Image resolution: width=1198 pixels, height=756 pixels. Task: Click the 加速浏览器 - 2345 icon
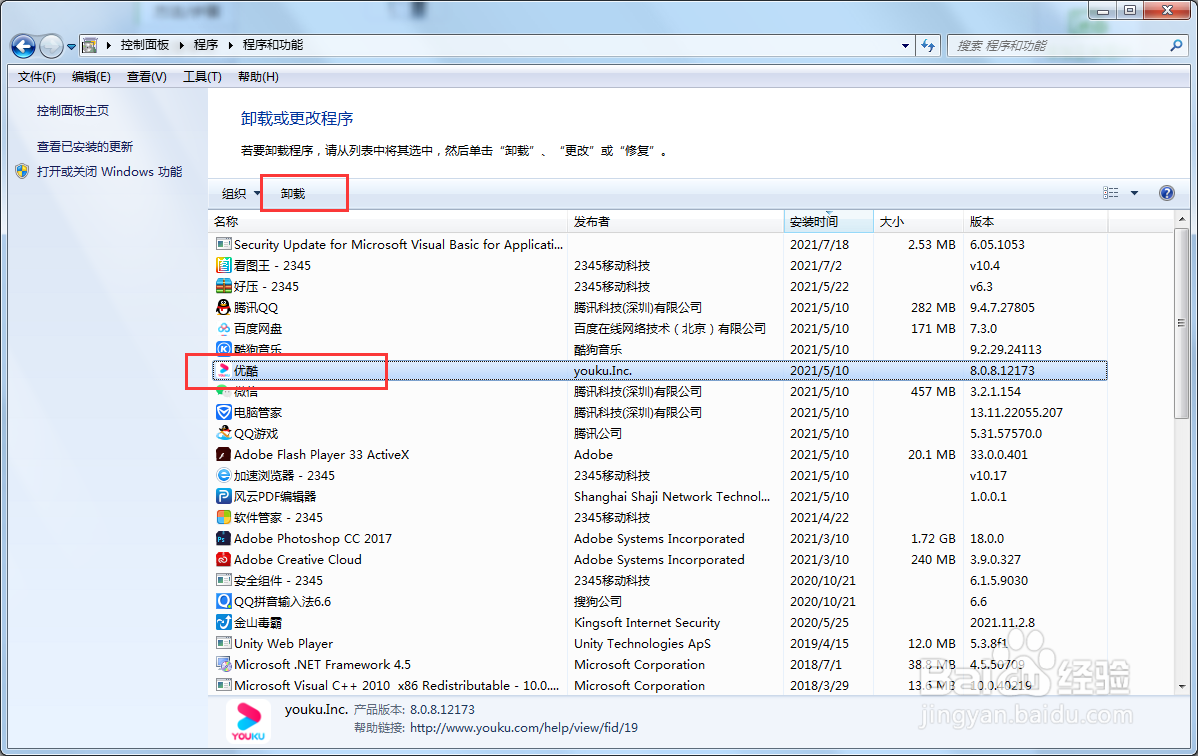(x=223, y=475)
